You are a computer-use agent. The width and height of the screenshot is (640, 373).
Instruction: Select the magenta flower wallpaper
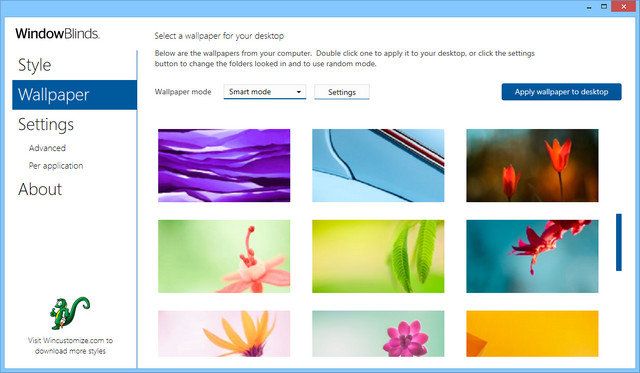pyautogui.click(x=378, y=334)
